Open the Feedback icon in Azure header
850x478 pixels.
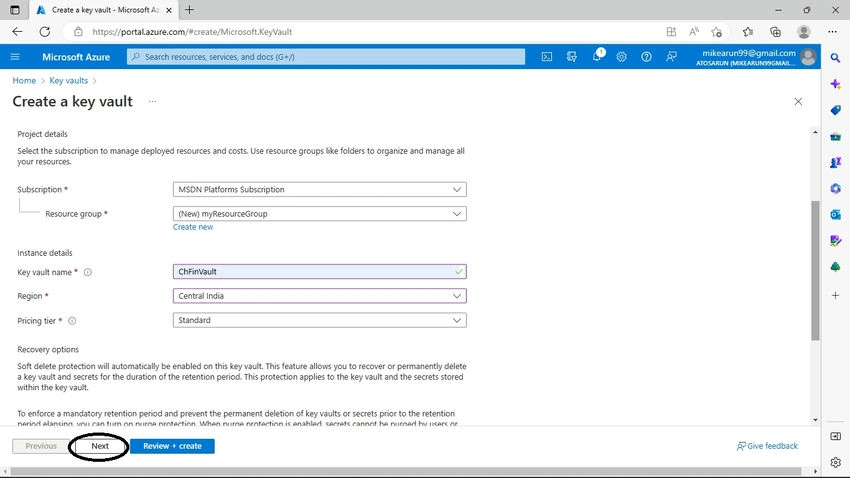tap(671, 56)
